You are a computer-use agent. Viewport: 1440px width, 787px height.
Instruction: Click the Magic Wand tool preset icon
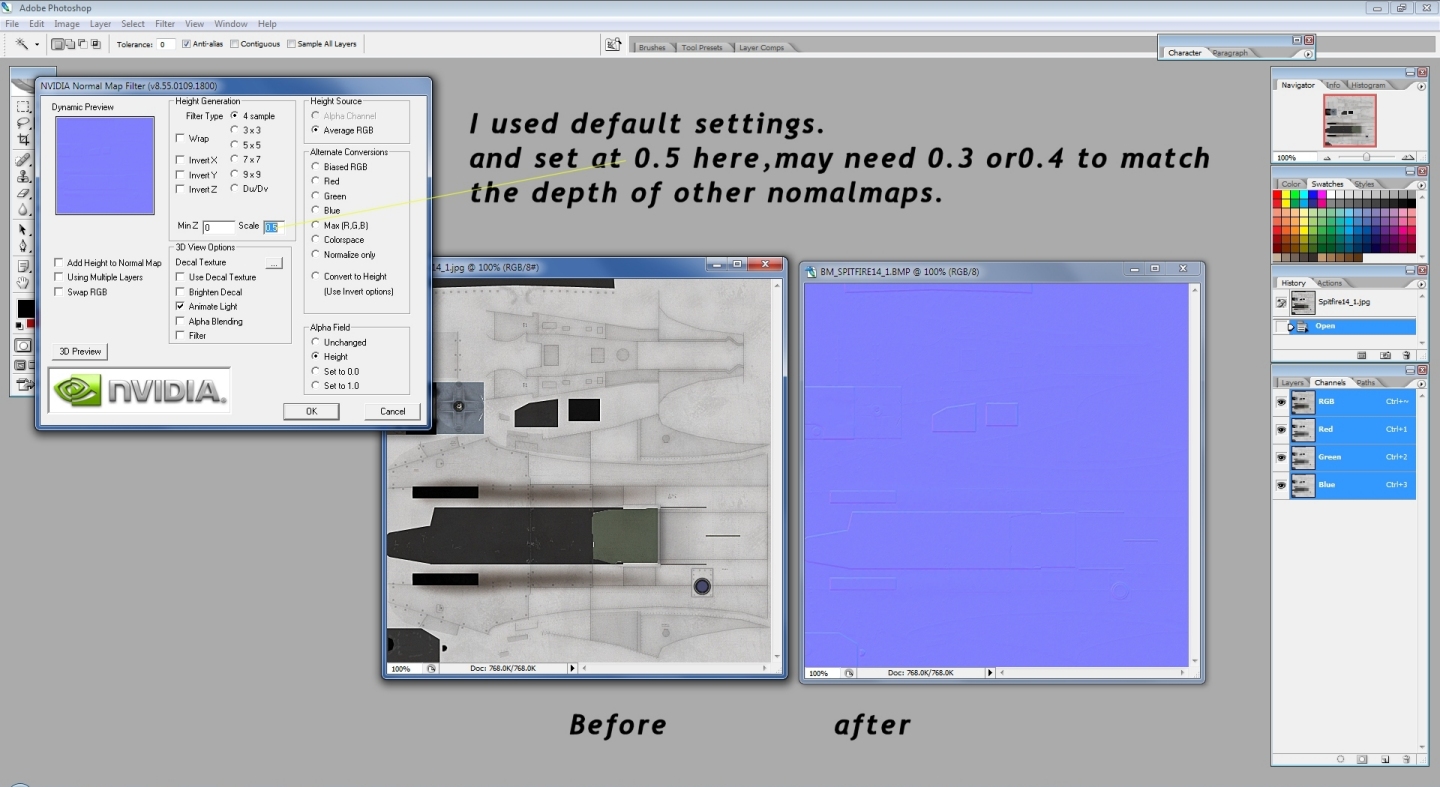point(21,44)
